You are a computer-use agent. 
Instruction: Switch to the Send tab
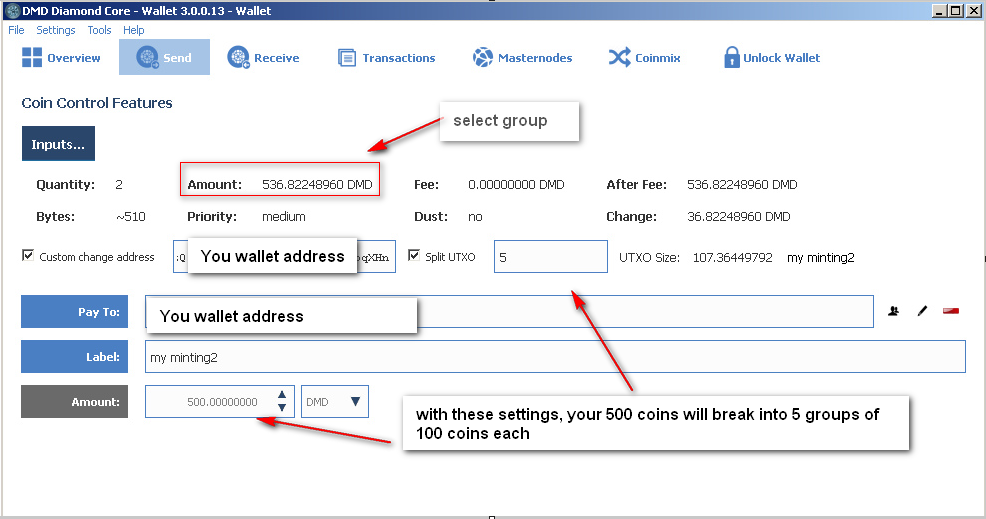(164, 57)
